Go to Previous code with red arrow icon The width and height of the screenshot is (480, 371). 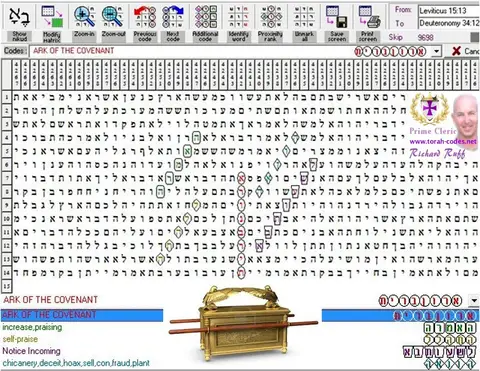click(x=145, y=16)
